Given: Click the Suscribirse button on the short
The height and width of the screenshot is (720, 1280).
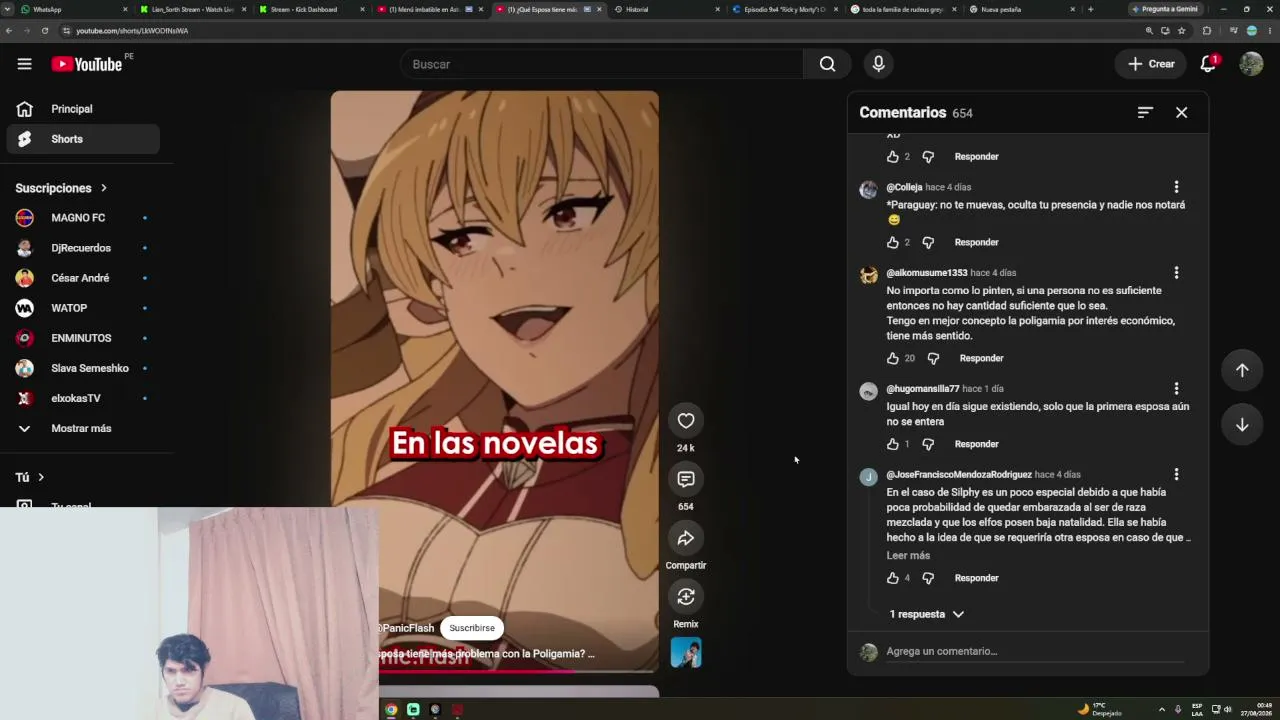Looking at the screenshot, I should pos(472,628).
